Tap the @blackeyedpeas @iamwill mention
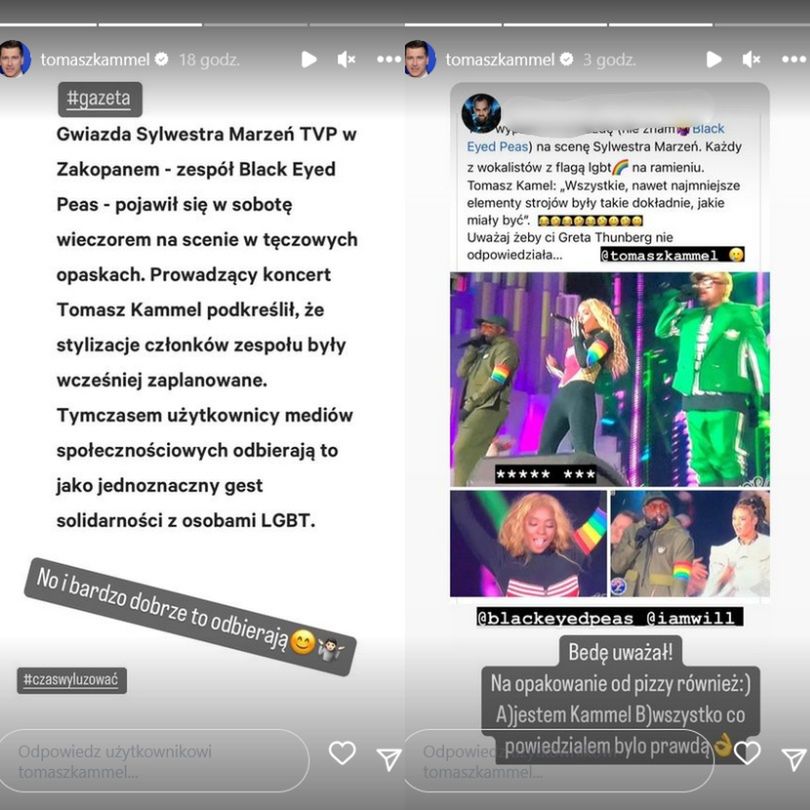The width and height of the screenshot is (810, 810). [610, 618]
